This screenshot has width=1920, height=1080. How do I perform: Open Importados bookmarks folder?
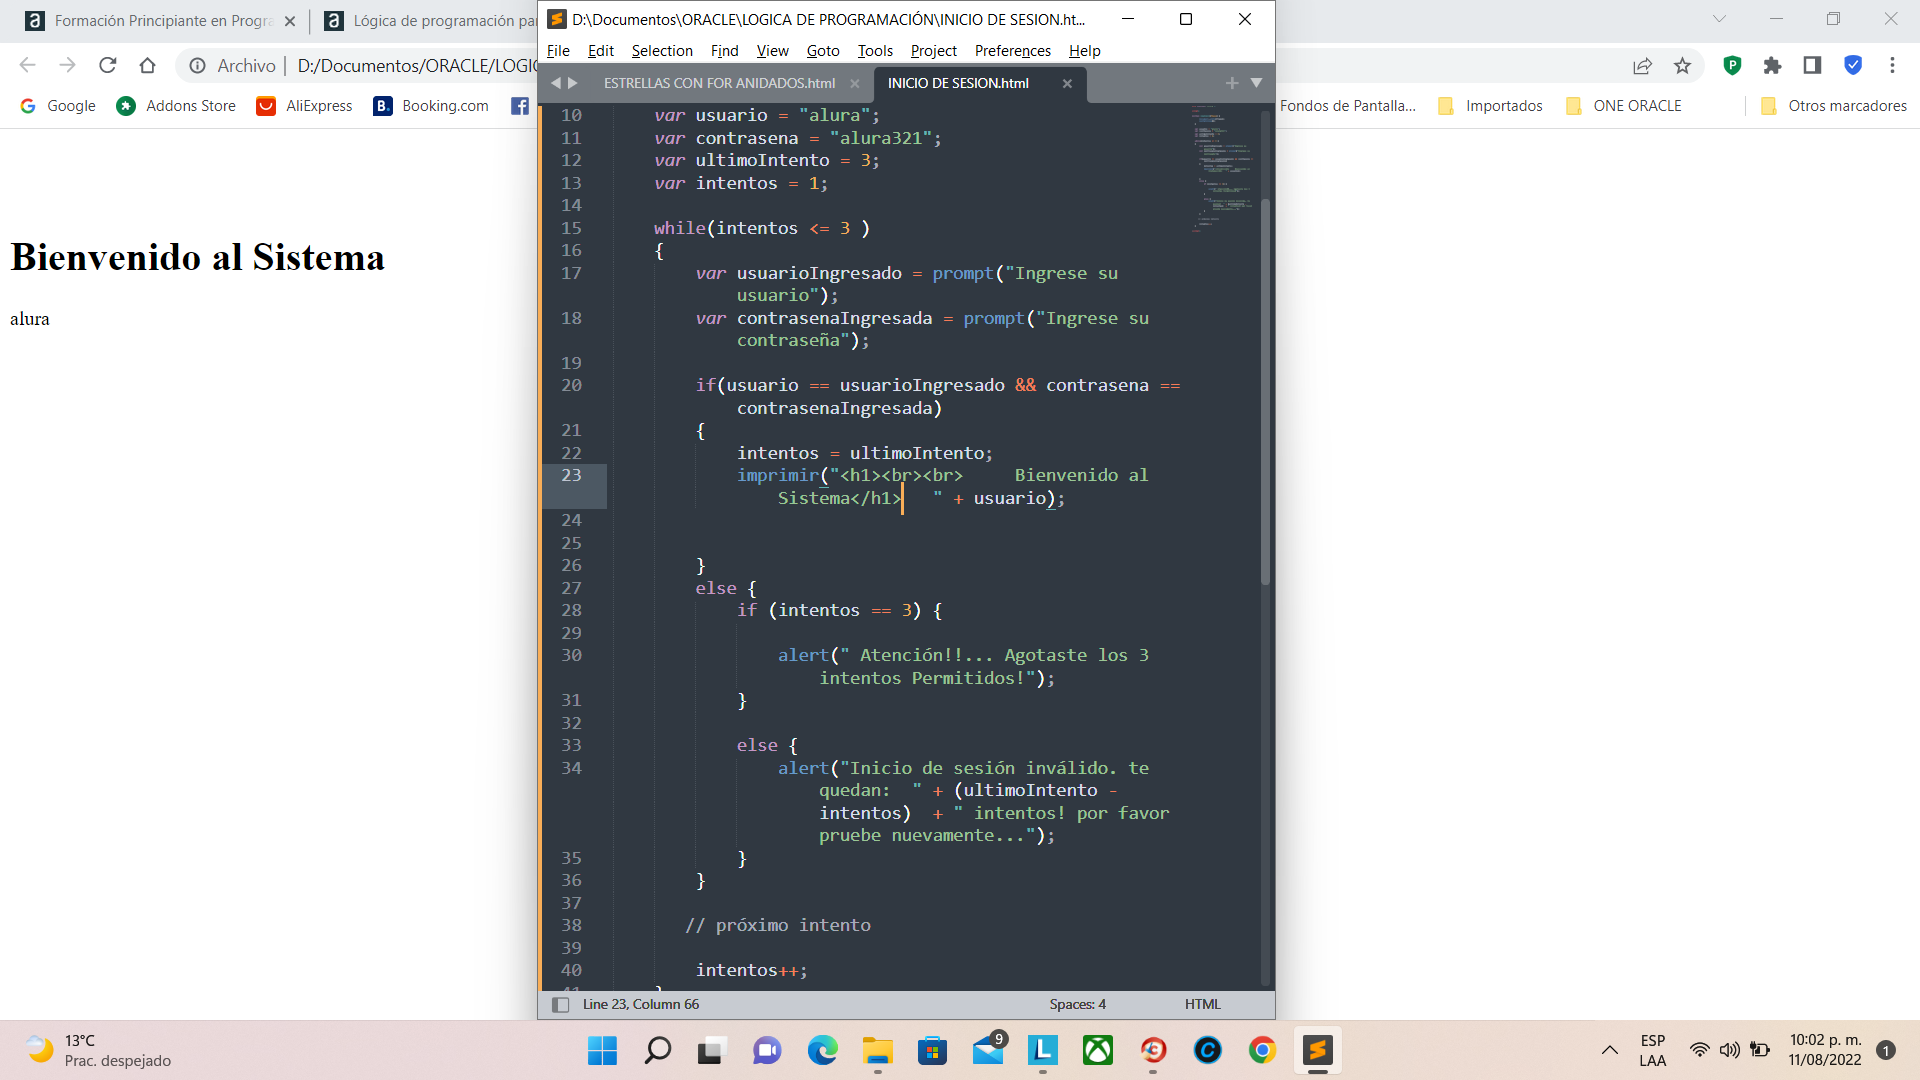(1490, 106)
